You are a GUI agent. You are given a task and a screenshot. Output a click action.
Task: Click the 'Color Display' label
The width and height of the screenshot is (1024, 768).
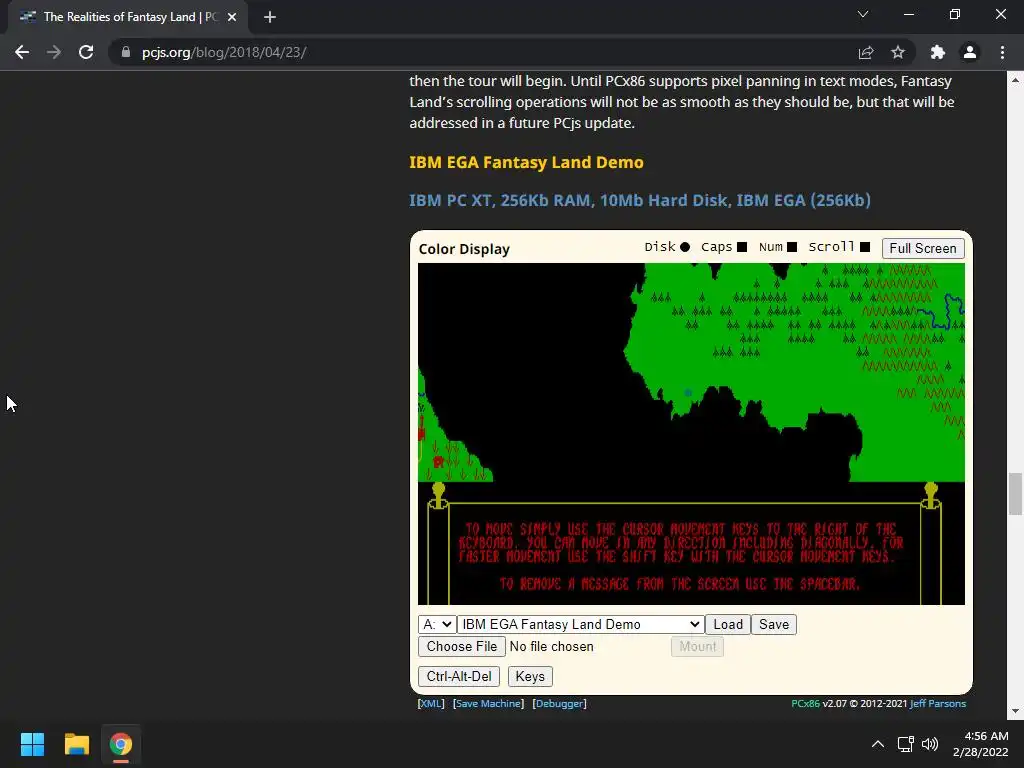(x=464, y=249)
